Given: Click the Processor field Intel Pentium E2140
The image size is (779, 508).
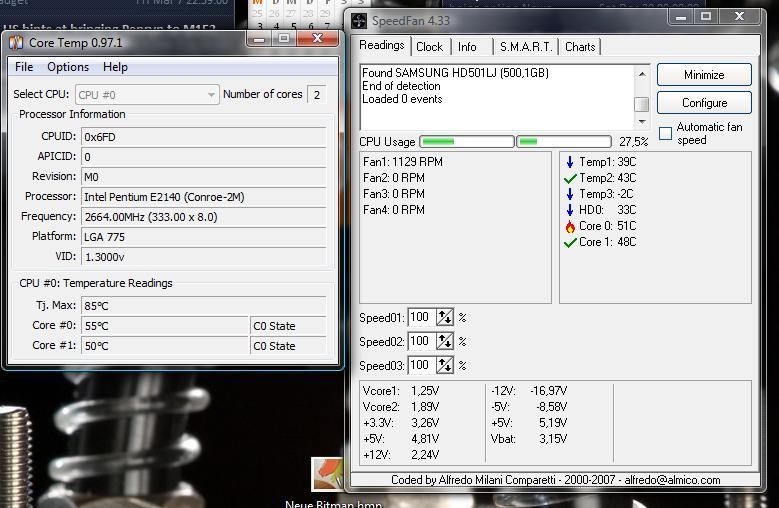Looking at the screenshot, I should click(203, 197).
